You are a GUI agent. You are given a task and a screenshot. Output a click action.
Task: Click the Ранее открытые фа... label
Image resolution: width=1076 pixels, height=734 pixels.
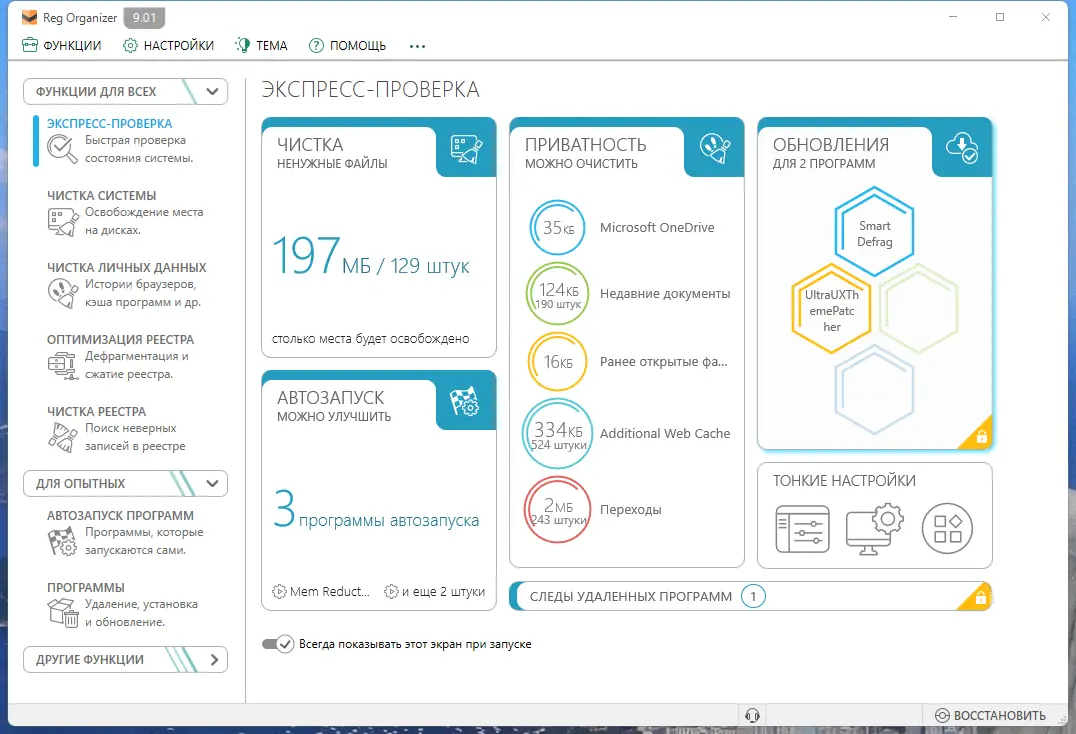tap(664, 362)
